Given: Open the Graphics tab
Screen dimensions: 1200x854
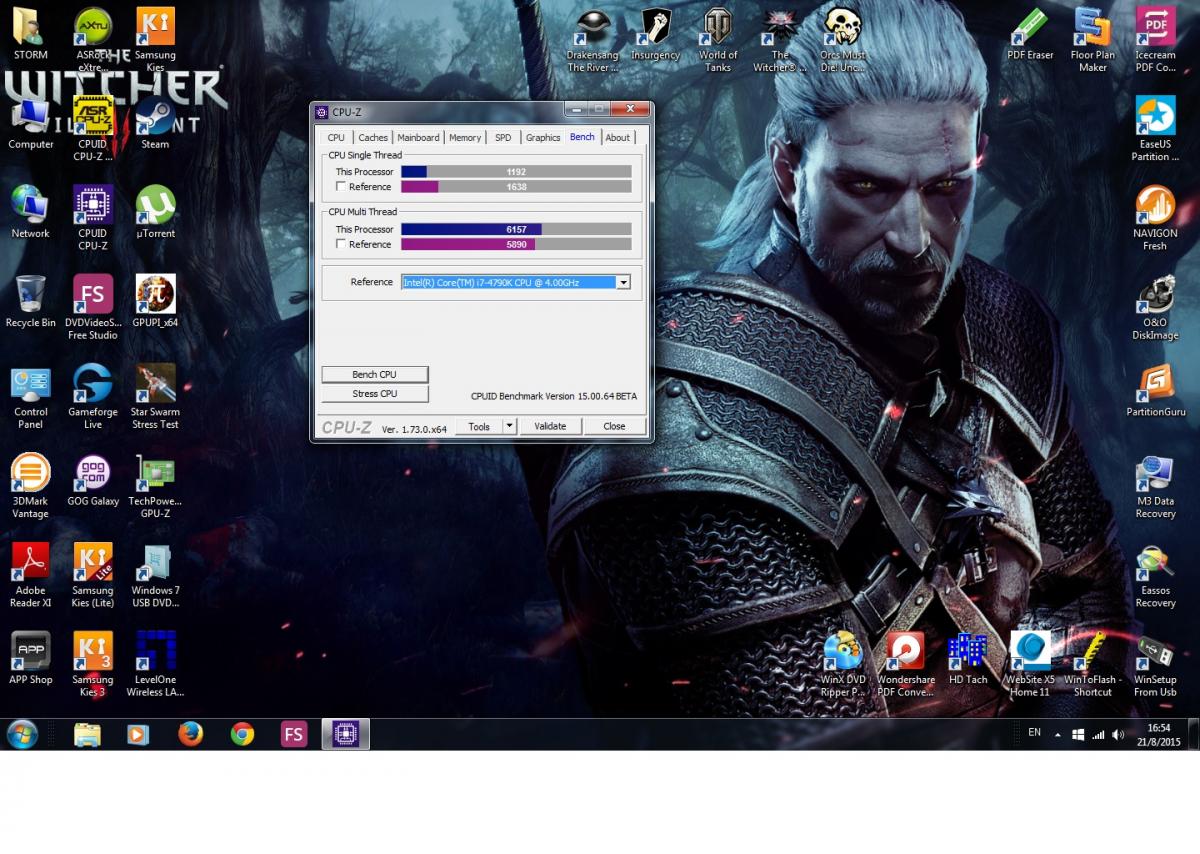Looking at the screenshot, I should coord(543,138).
